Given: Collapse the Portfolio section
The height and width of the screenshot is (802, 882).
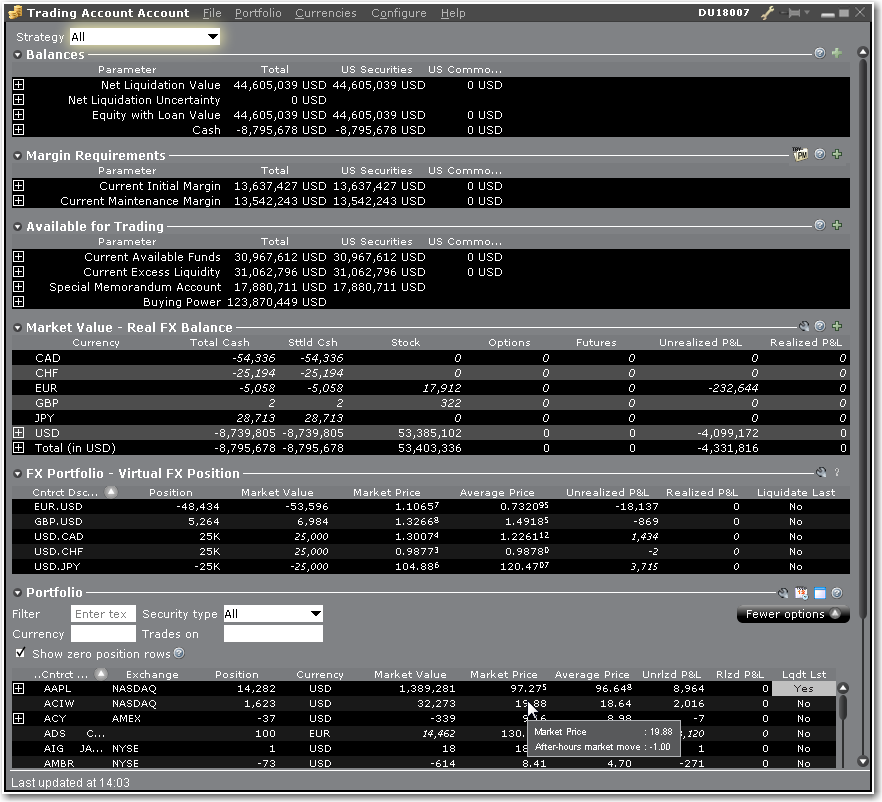Looking at the screenshot, I should [x=17, y=593].
